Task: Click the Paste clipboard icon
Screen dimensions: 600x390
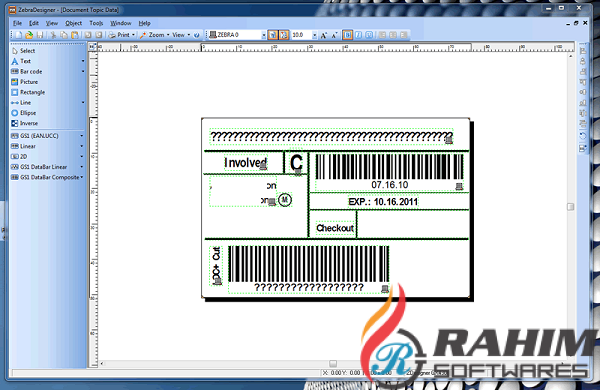Action: [75, 35]
